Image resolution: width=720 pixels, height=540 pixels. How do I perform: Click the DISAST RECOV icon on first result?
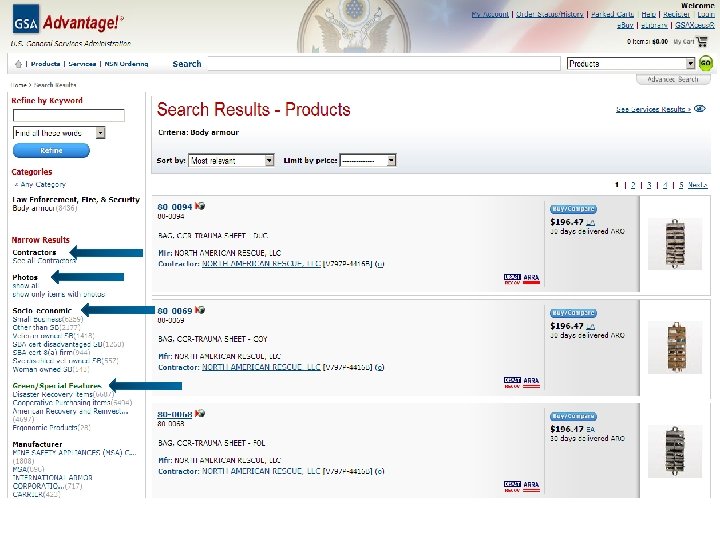coord(512,279)
